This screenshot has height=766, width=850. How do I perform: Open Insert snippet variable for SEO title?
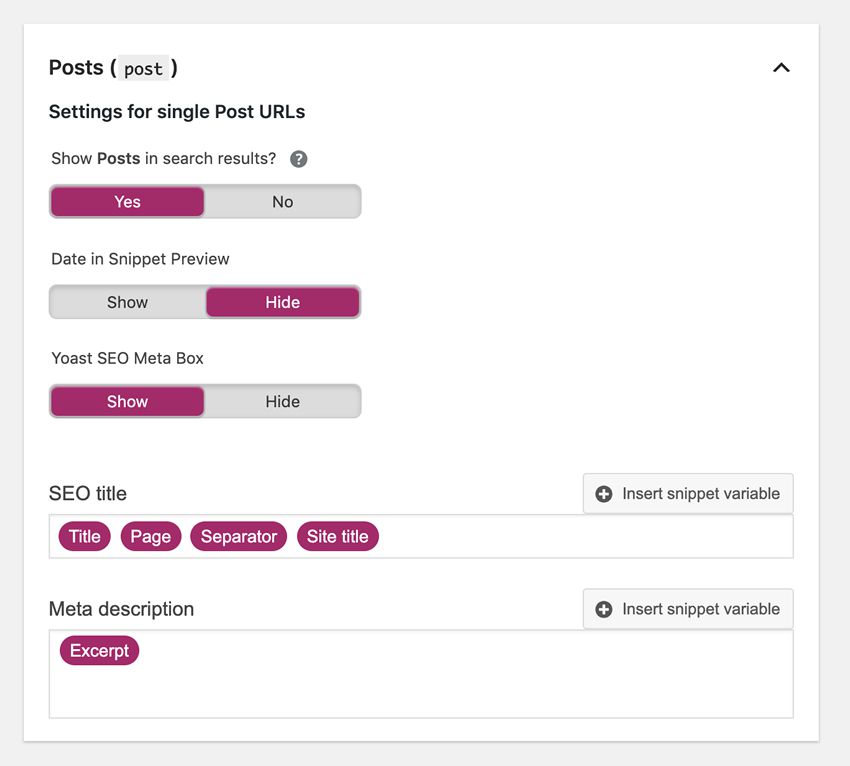click(688, 493)
